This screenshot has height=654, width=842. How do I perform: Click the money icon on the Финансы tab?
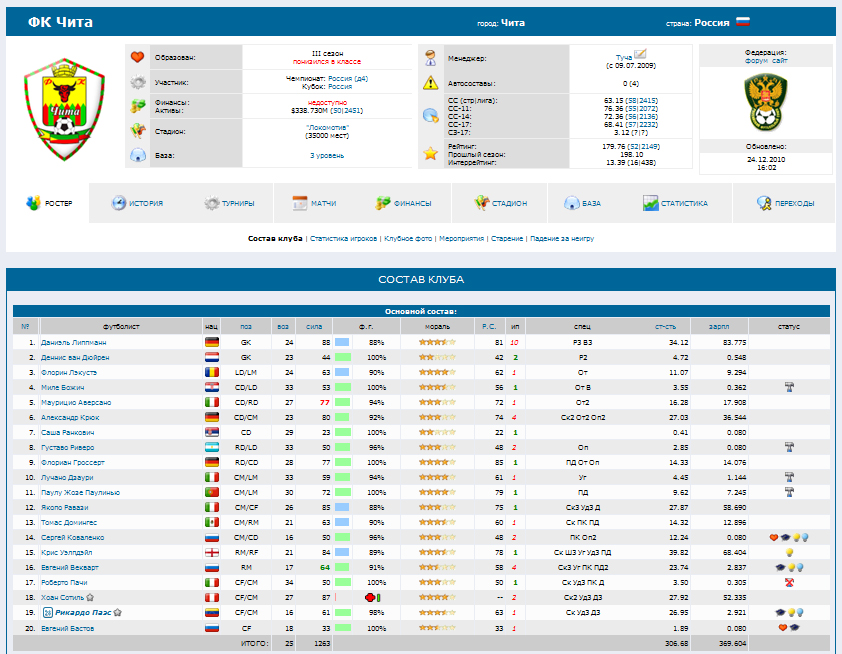pyautogui.click(x=382, y=203)
